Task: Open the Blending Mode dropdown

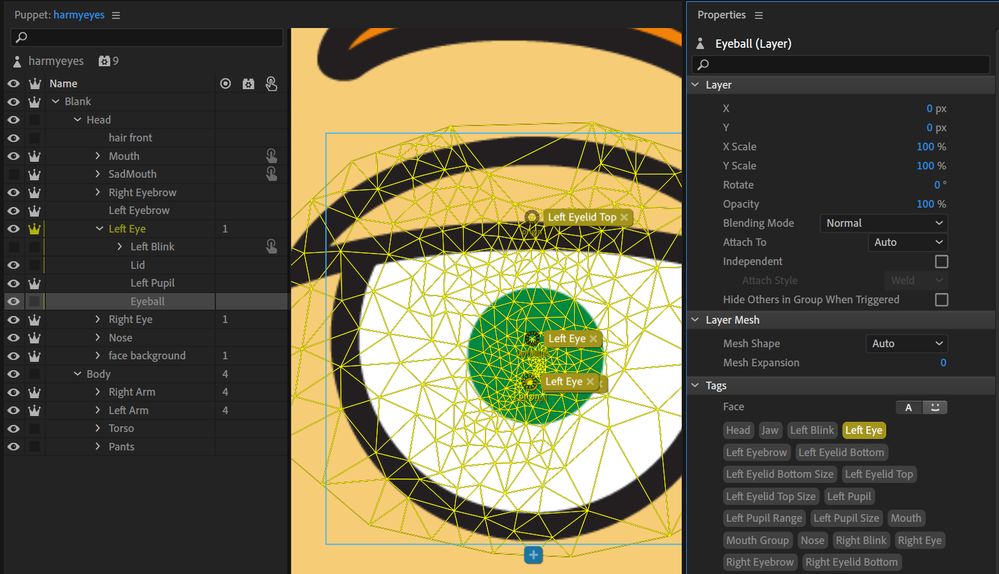Action: coord(883,223)
